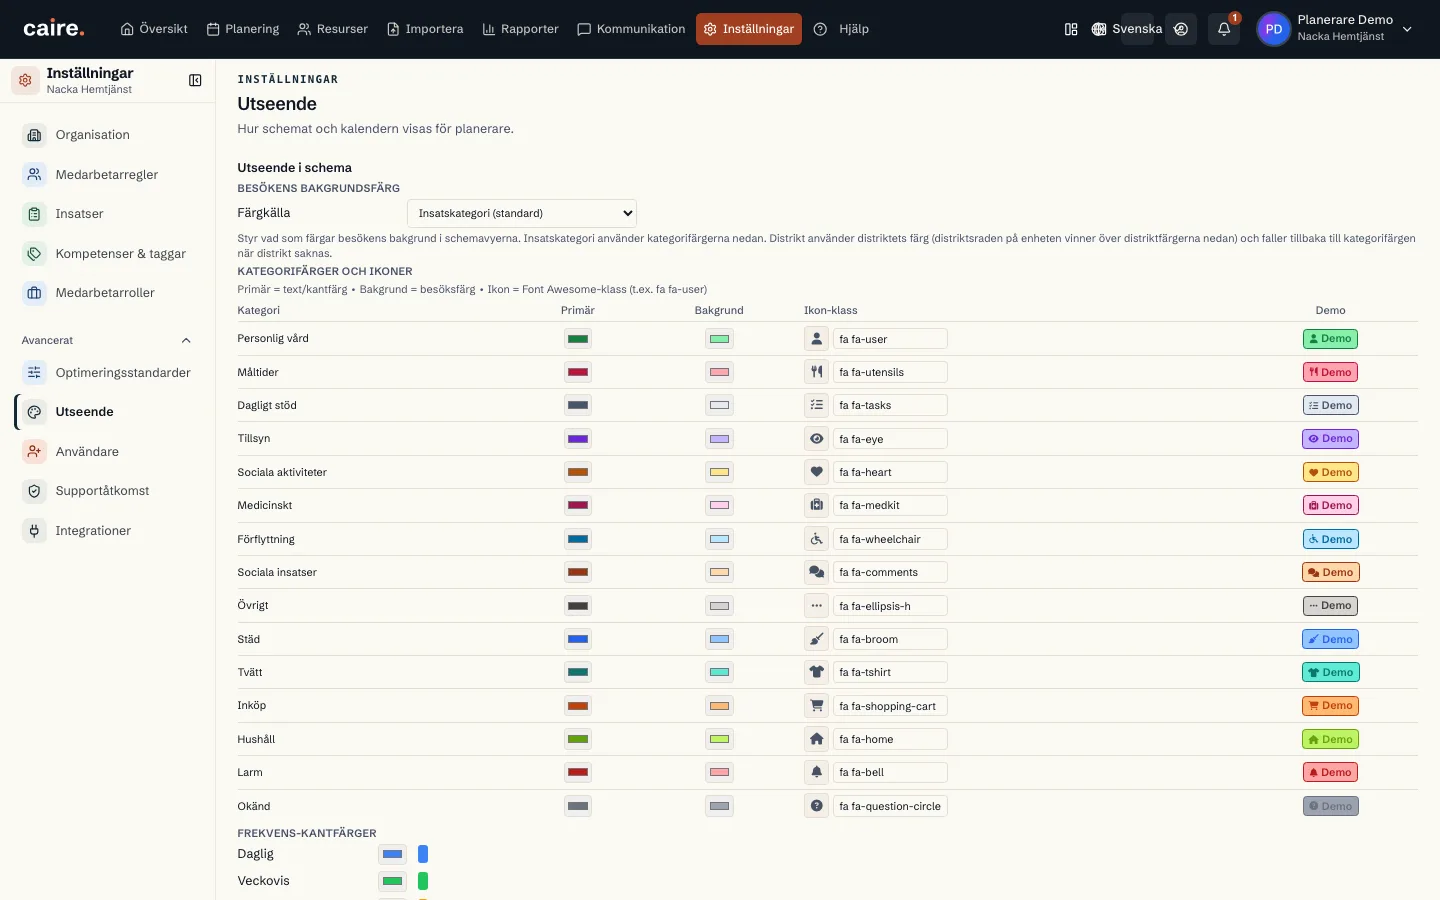The image size is (1440, 900).
Task: Open Bakgrund color swatch for Tillsyn
Action: 719,439
